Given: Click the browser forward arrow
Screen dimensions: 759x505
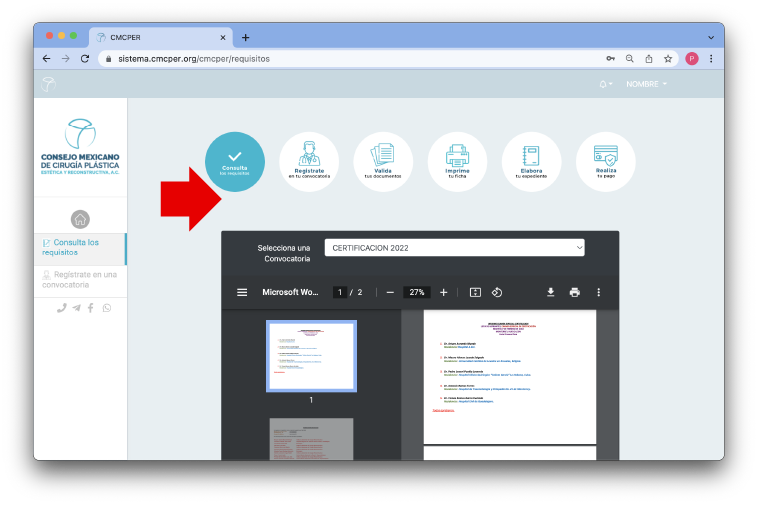Looking at the screenshot, I should (65, 59).
